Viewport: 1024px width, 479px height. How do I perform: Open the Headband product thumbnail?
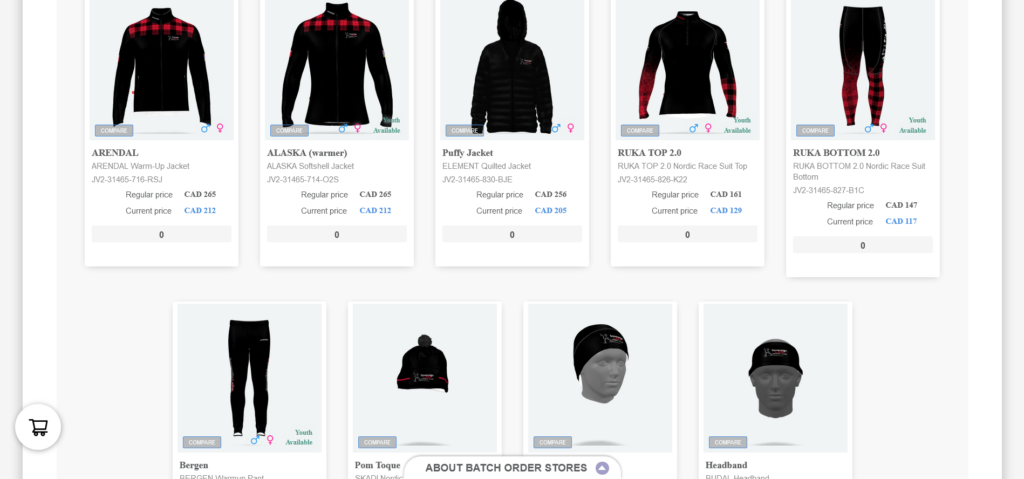coord(775,378)
